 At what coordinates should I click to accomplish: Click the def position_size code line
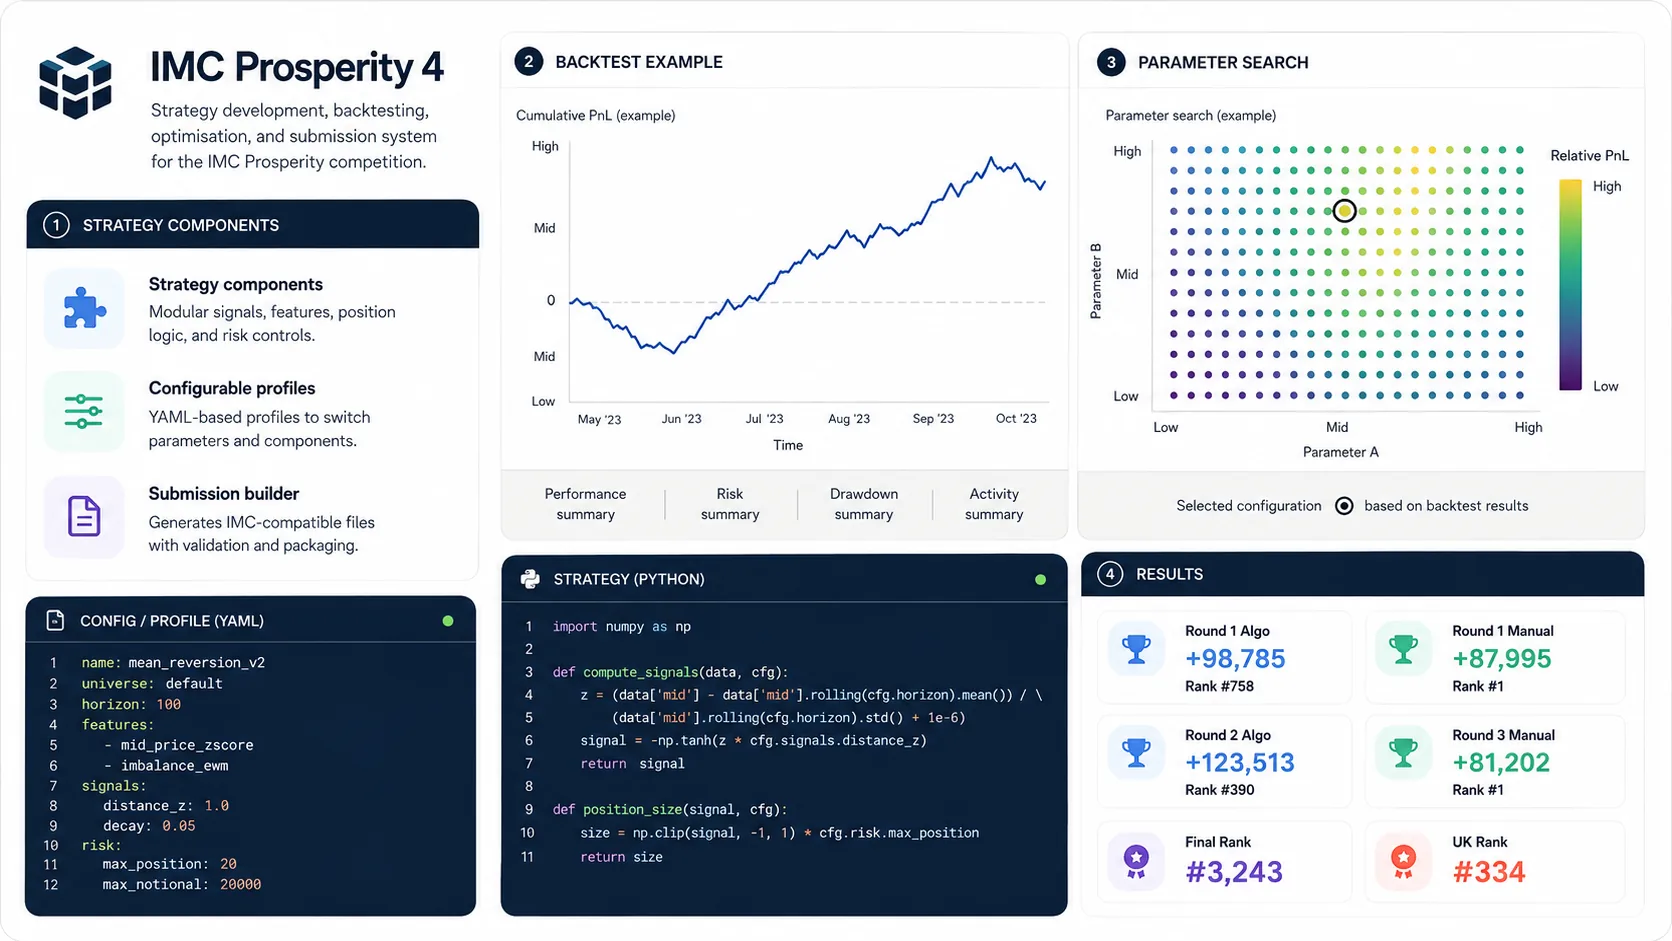click(x=670, y=809)
